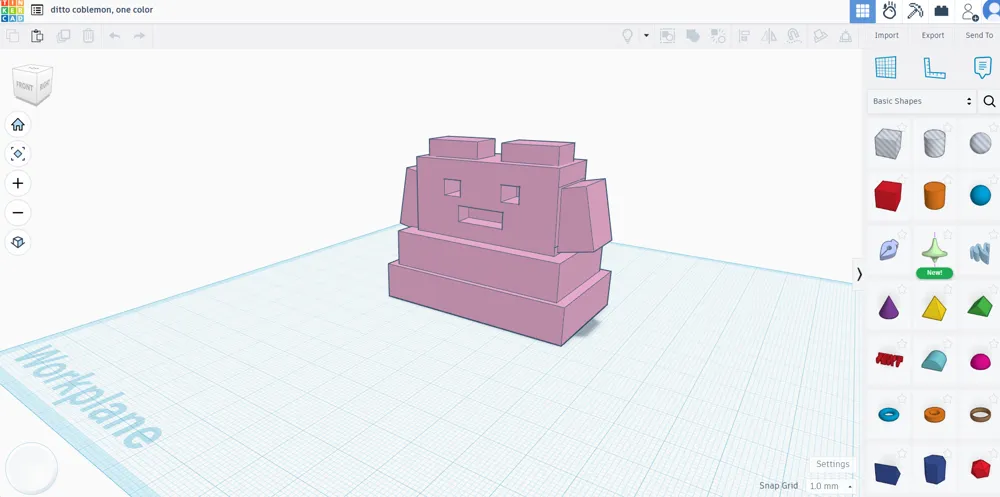Select the pink ditto model

click(501, 239)
